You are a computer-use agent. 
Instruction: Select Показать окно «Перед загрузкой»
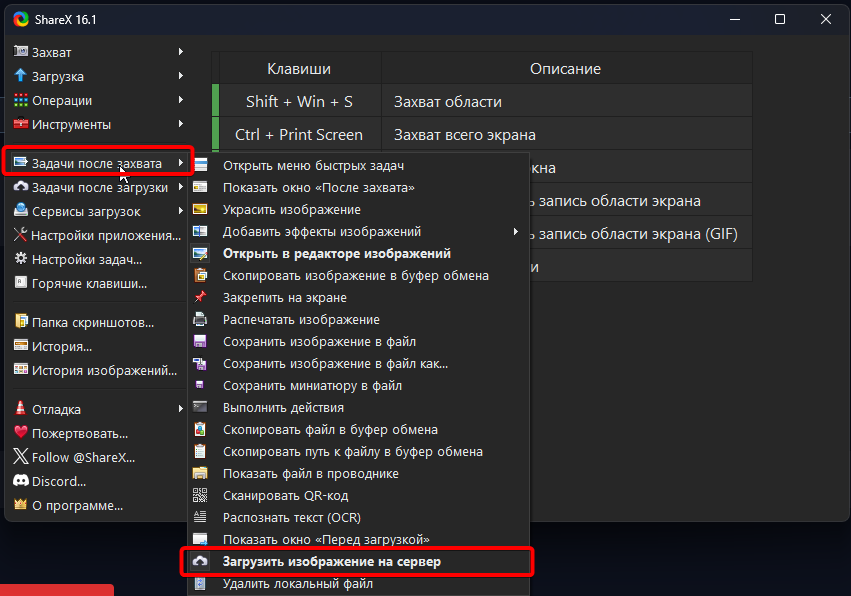coord(358,539)
